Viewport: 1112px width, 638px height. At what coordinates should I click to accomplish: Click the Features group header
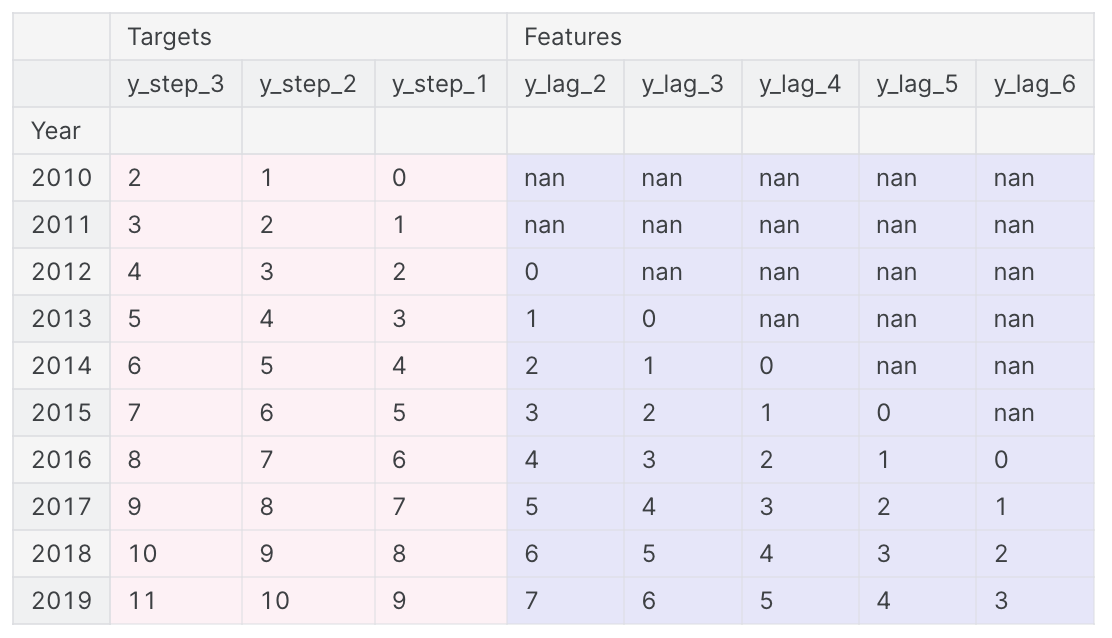[801, 37]
